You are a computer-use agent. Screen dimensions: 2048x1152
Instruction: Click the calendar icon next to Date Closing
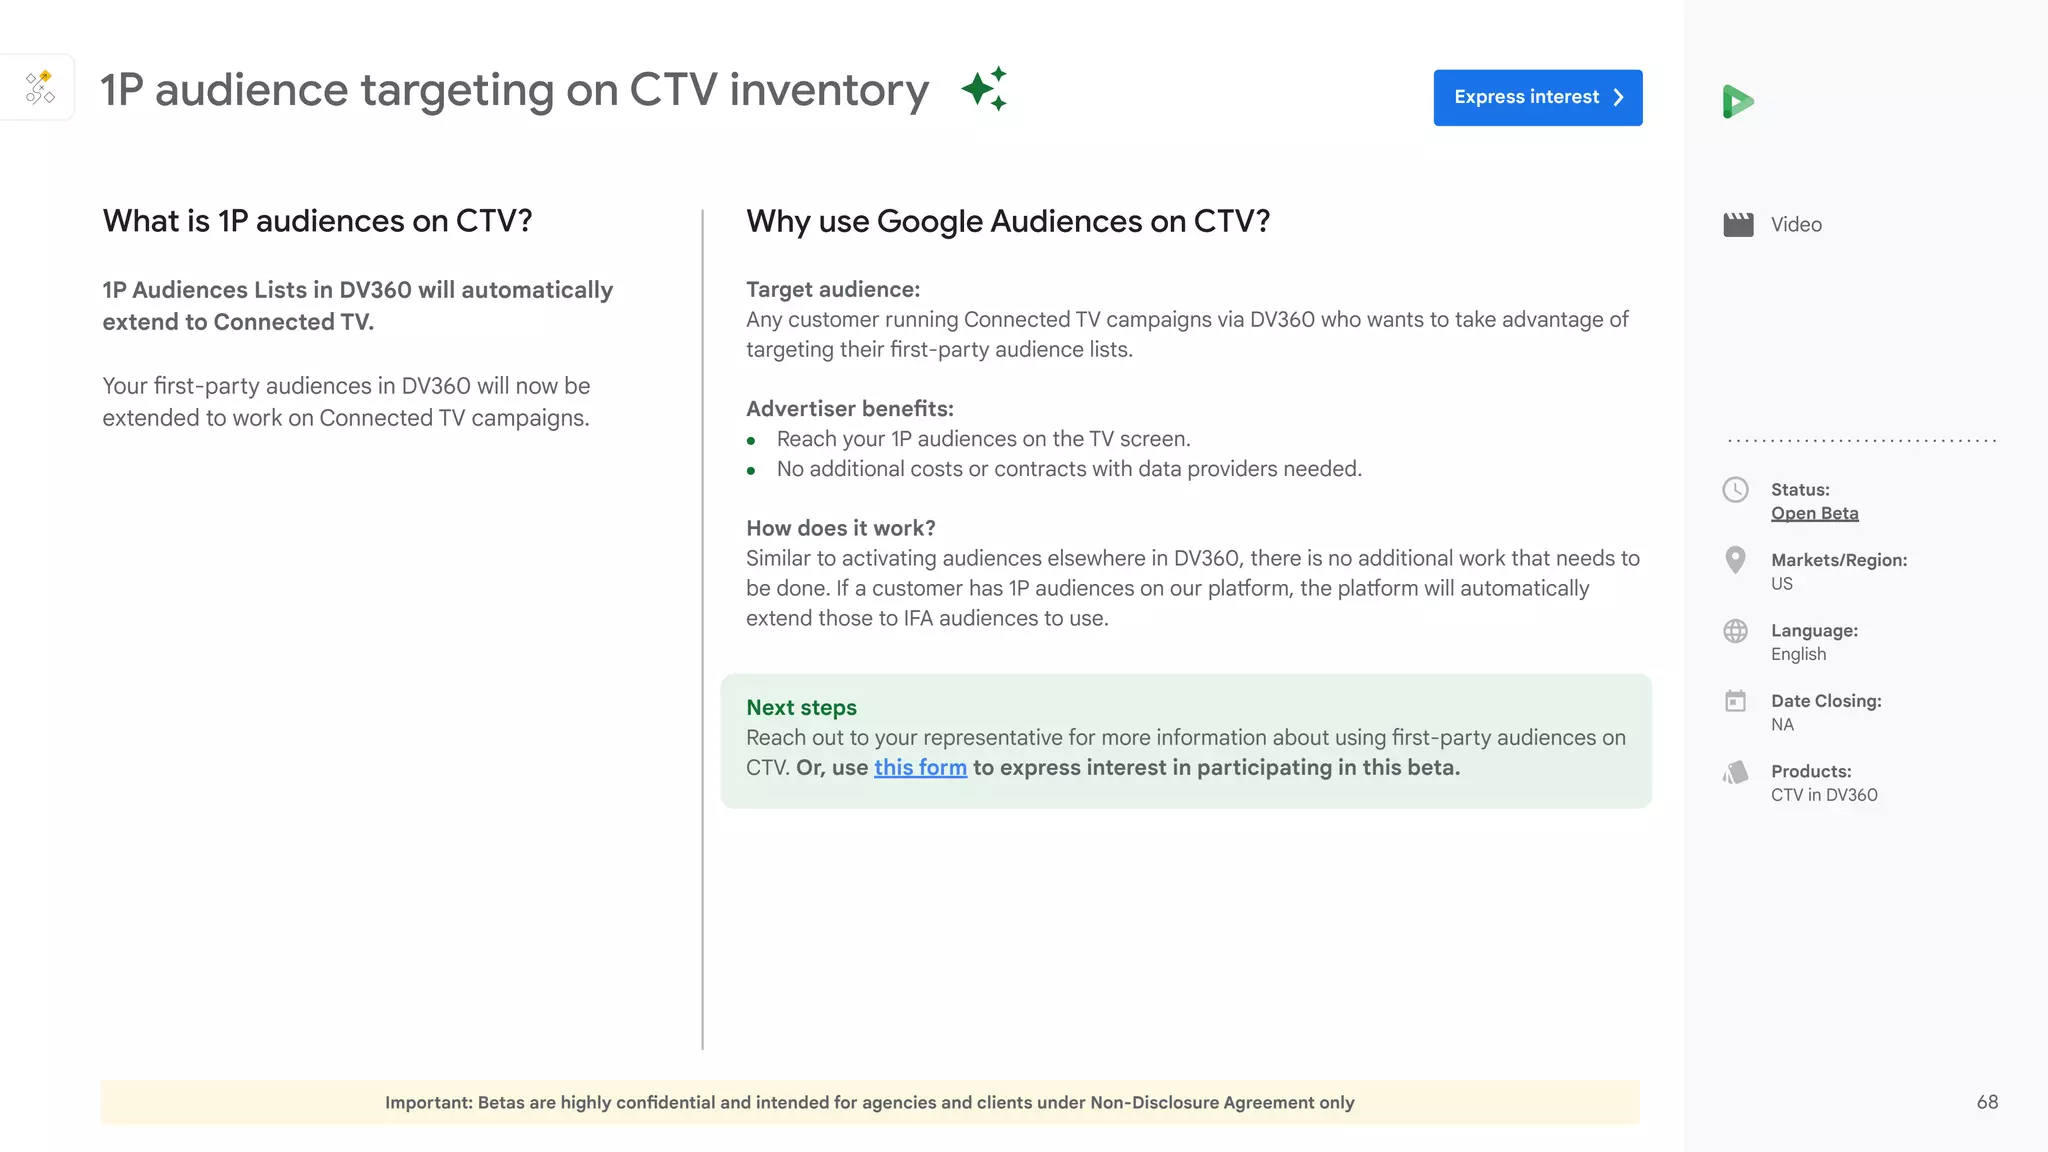pos(1735,701)
